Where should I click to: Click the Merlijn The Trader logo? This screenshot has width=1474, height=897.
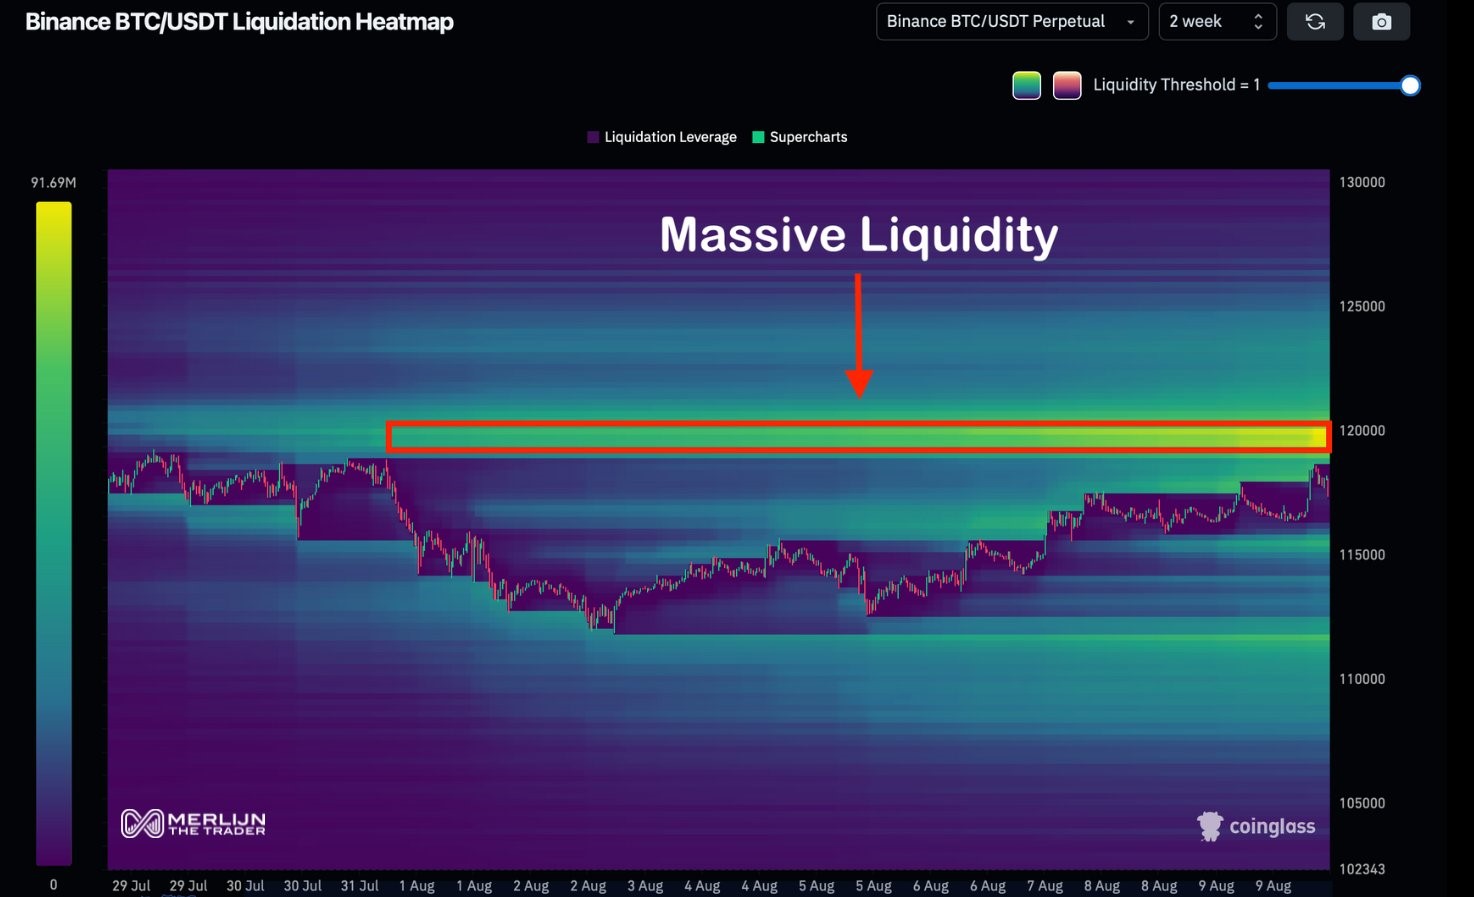pos(192,823)
